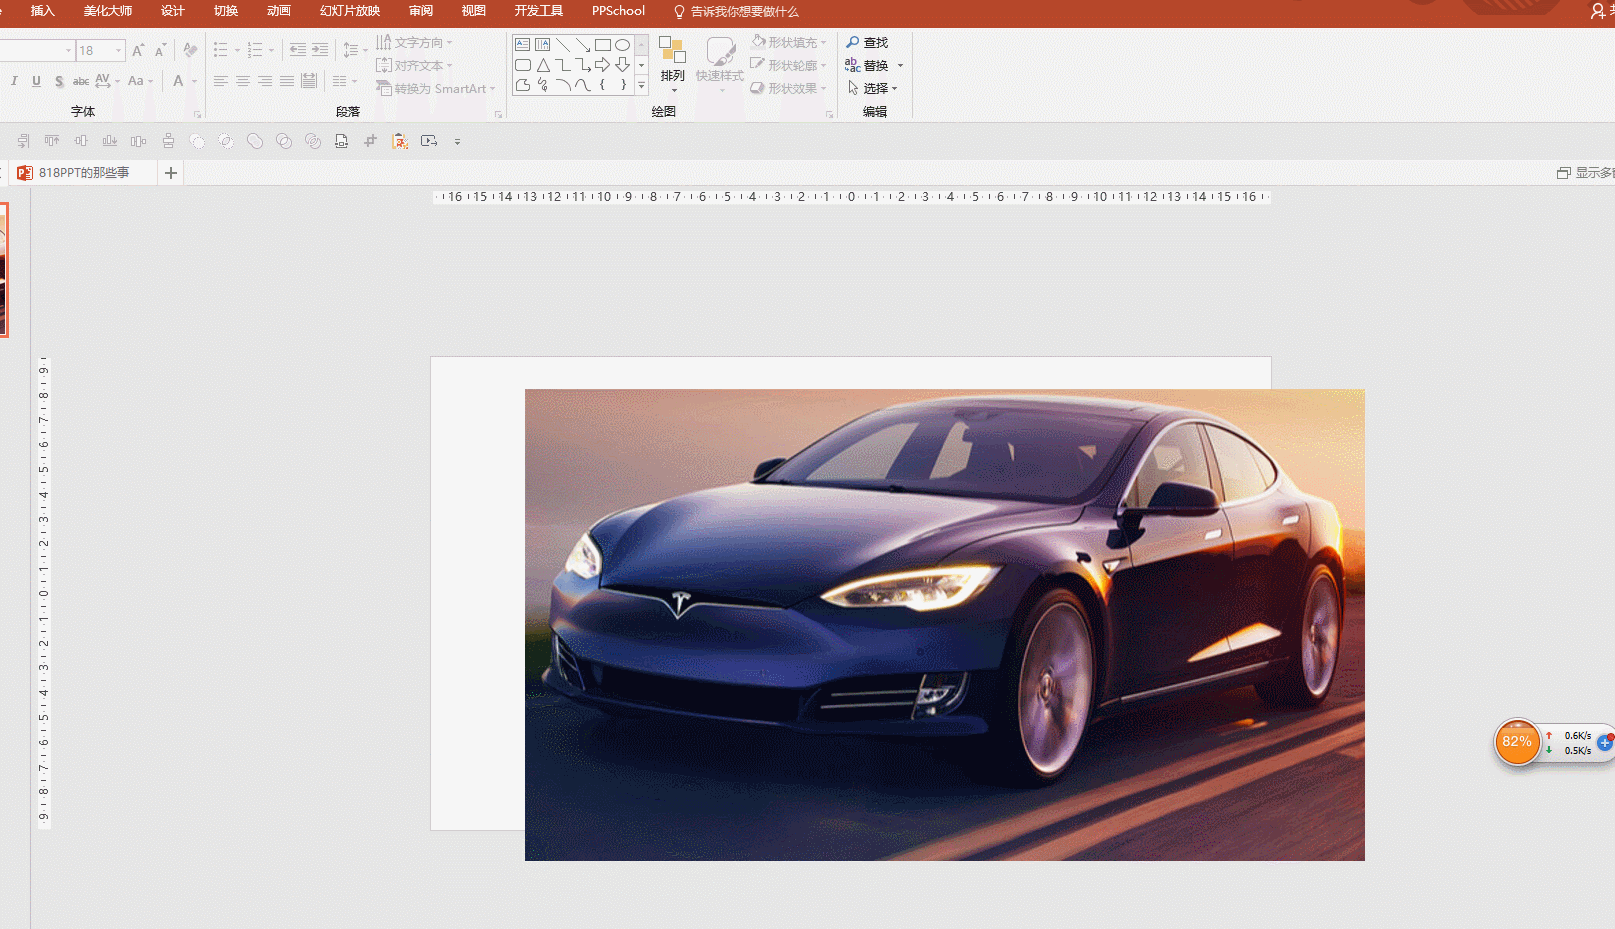The width and height of the screenshot is (1615, 929).
Task: Align text left
Action: (x=221, y=81)
